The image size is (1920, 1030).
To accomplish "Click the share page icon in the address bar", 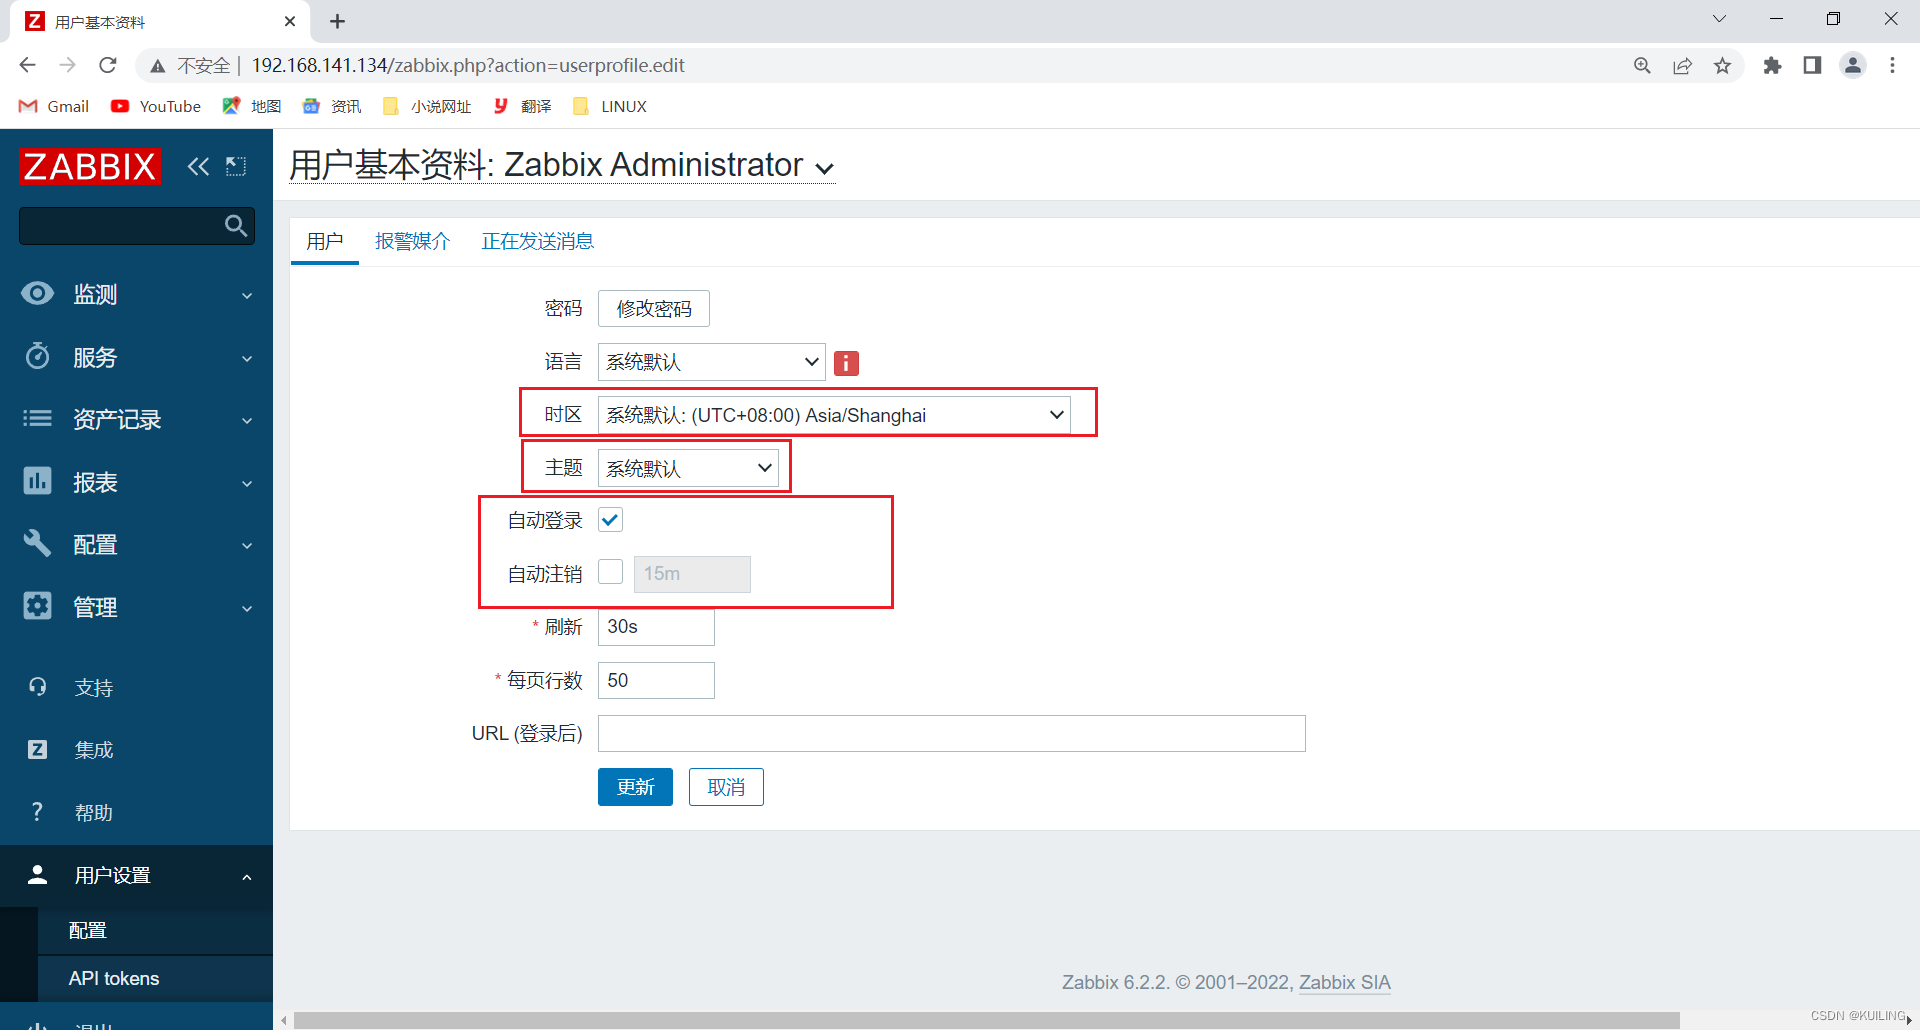I will point(1682,65).
